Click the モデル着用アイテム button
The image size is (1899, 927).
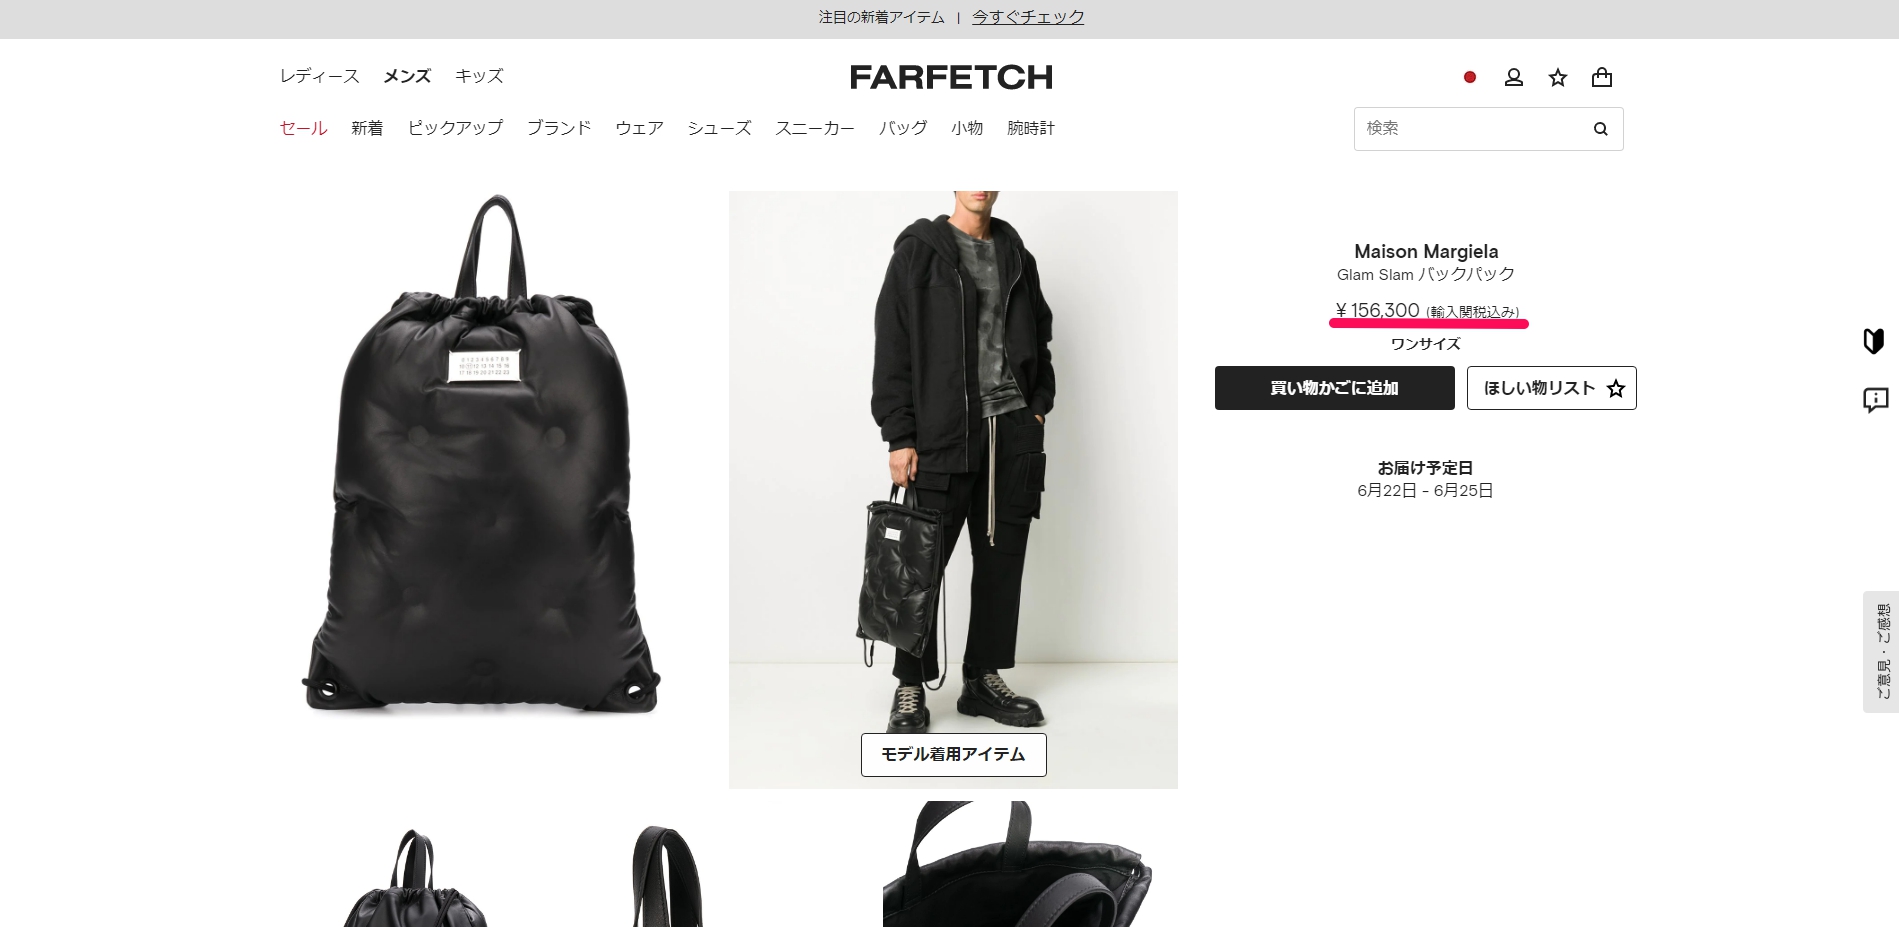tap(953, 755)
